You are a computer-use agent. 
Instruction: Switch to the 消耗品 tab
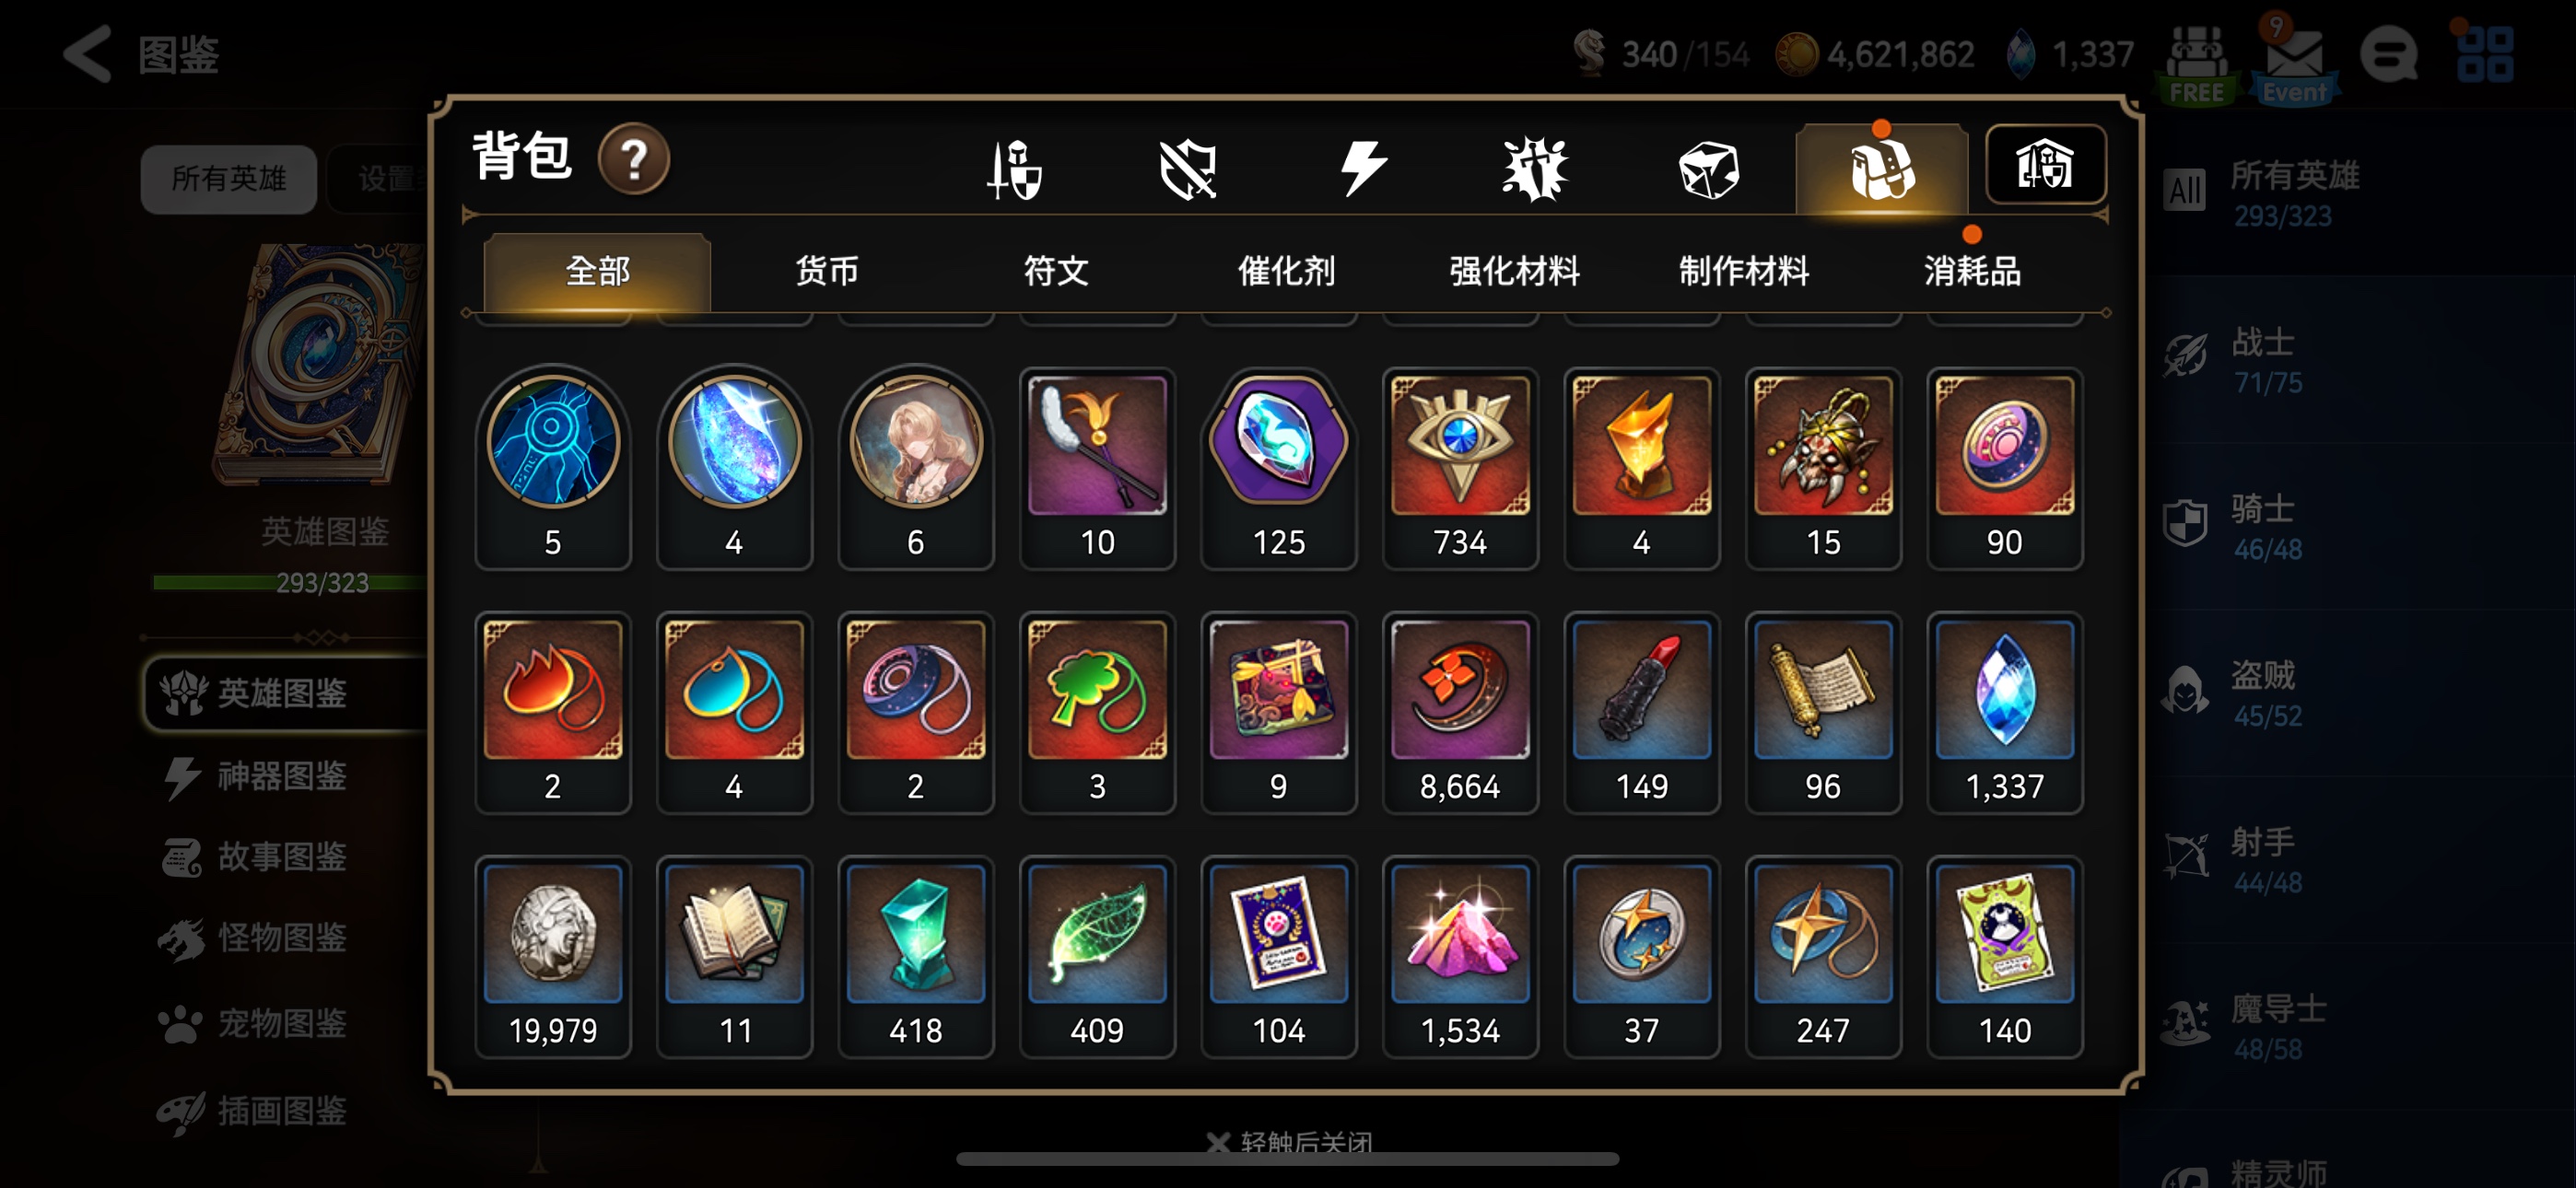(1972, 271)
